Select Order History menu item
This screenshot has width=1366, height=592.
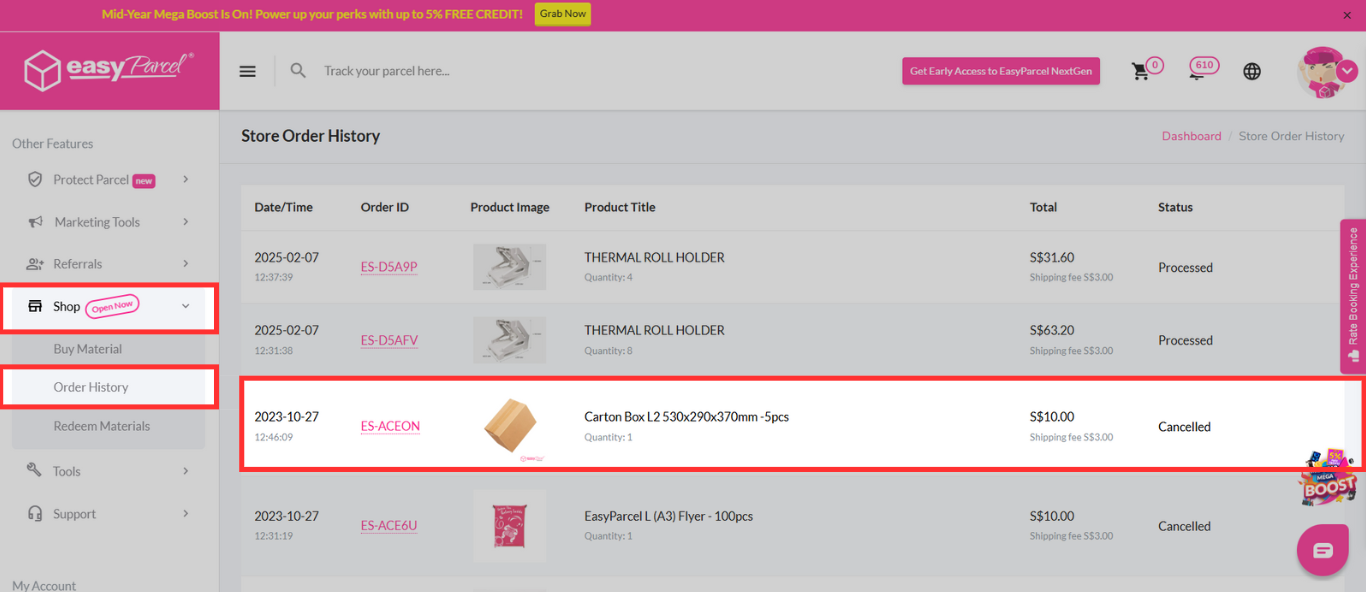coord(91,387)
